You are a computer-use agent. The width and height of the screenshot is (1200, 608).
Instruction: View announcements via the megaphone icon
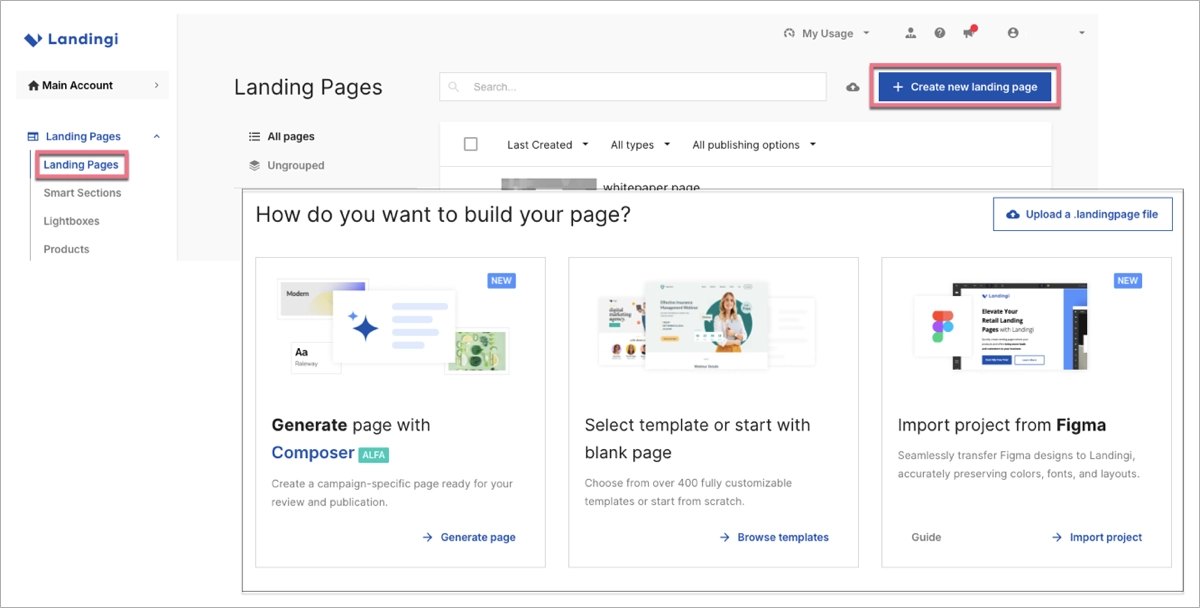[968, 33]
